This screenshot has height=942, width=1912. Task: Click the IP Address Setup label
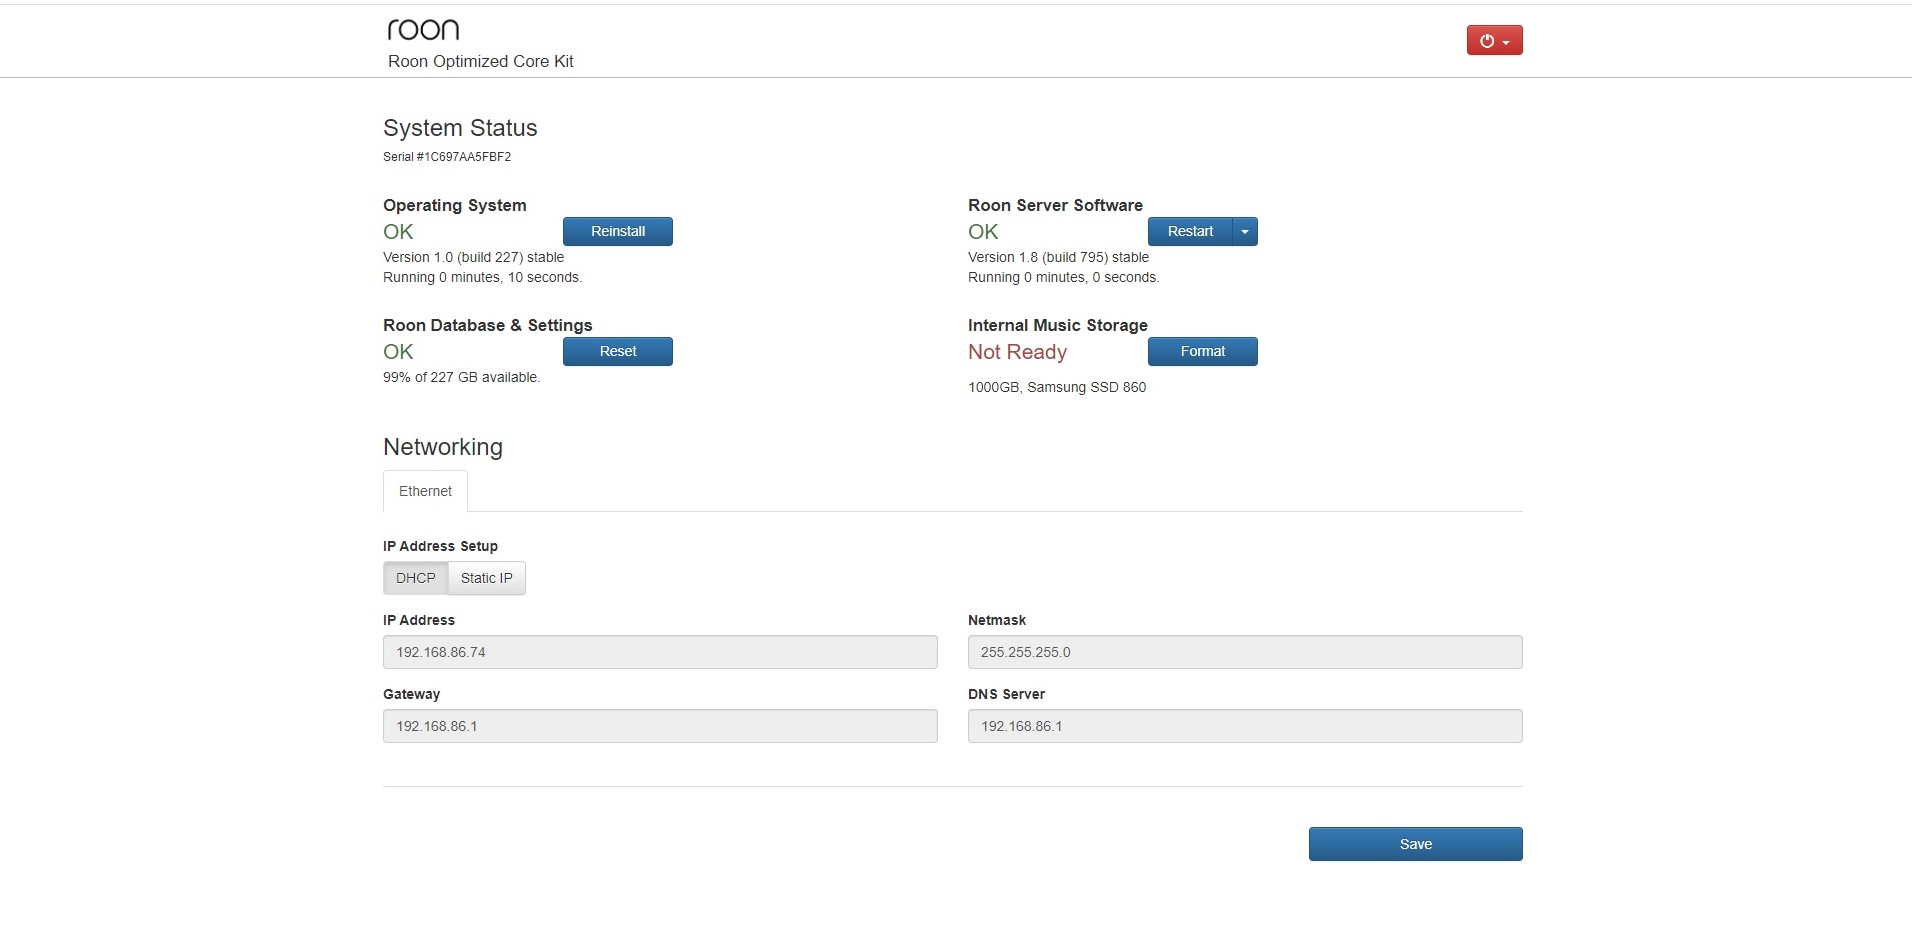(x=440, y=546)
